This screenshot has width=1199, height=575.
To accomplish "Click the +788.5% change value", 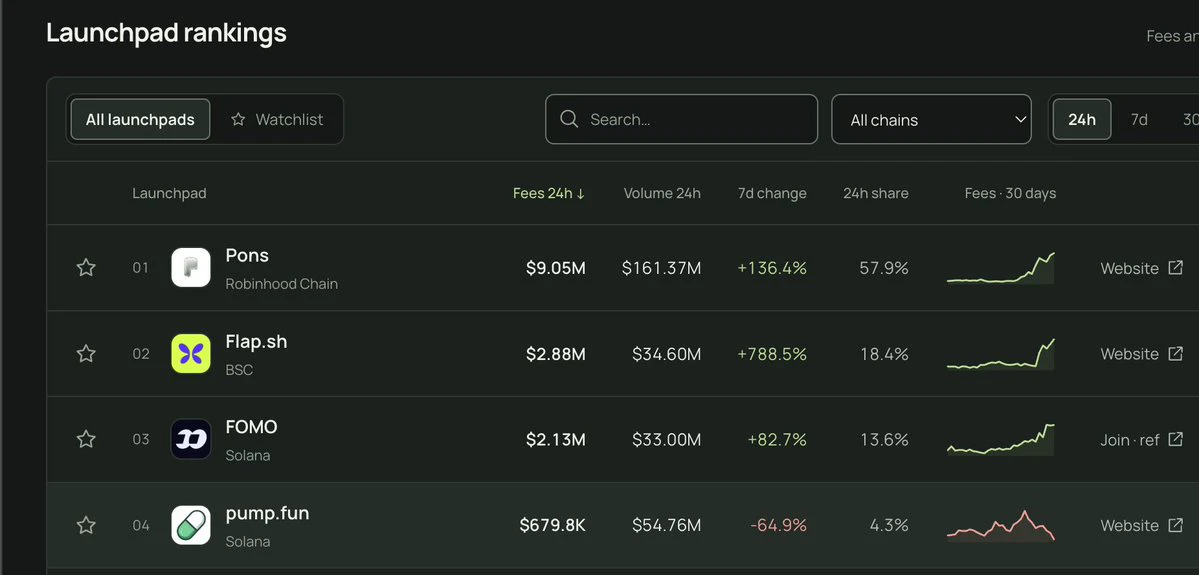I will 772,354.
